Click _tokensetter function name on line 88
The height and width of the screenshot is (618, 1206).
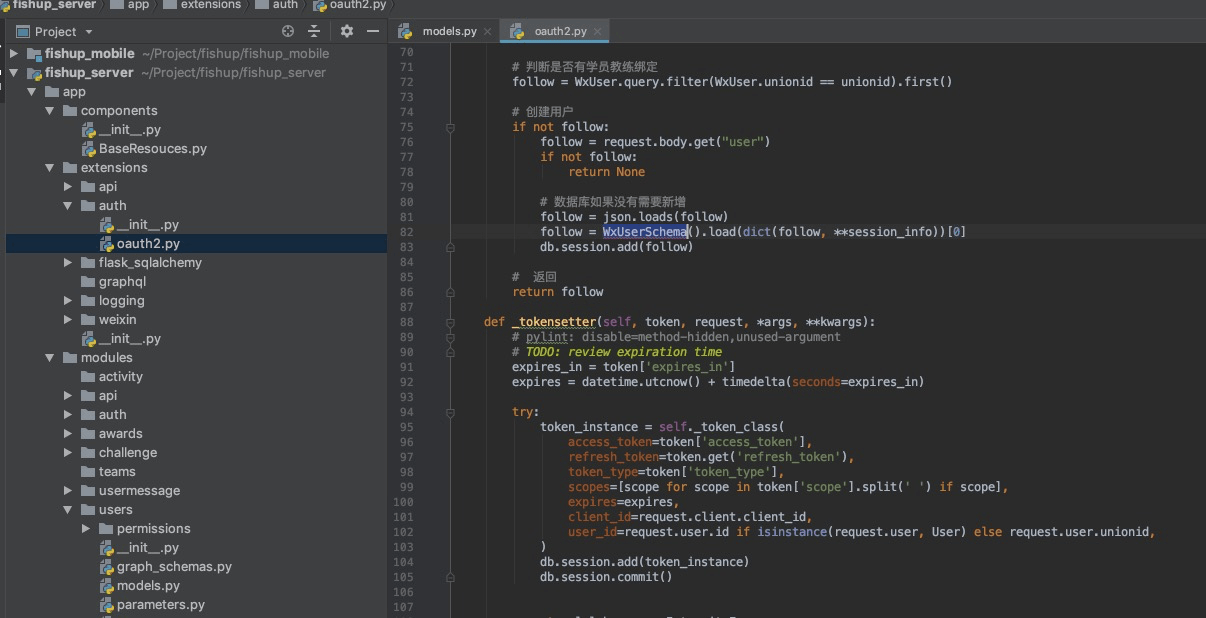coord(554,322)
